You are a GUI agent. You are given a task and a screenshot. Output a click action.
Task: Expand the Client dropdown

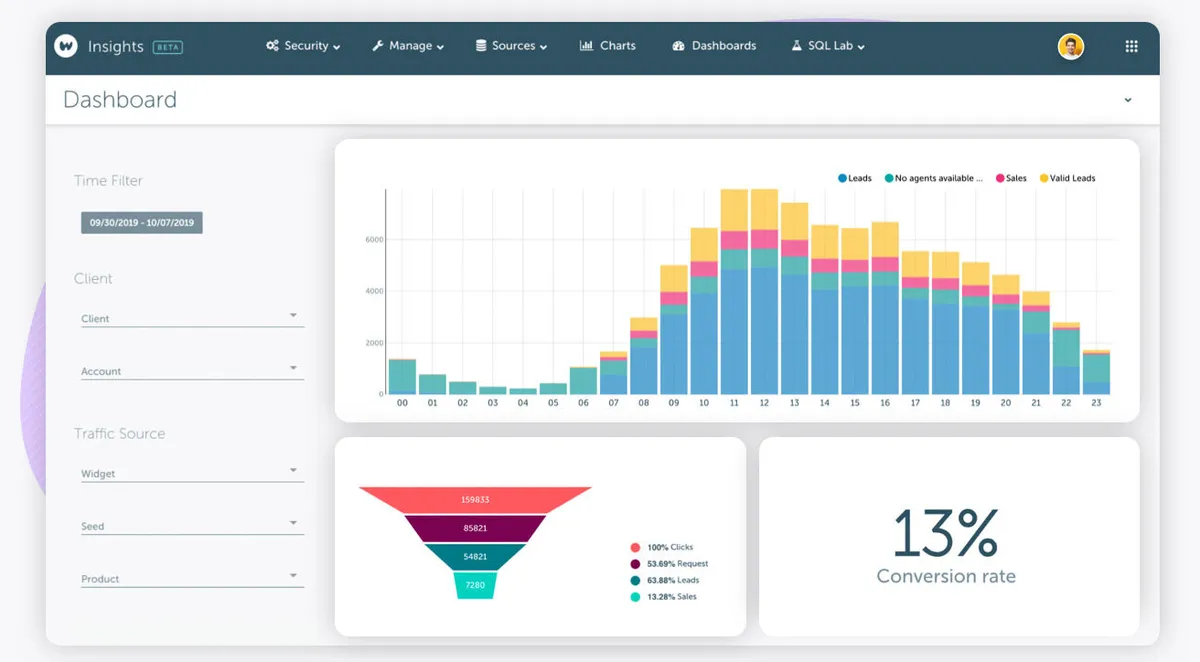295,314
